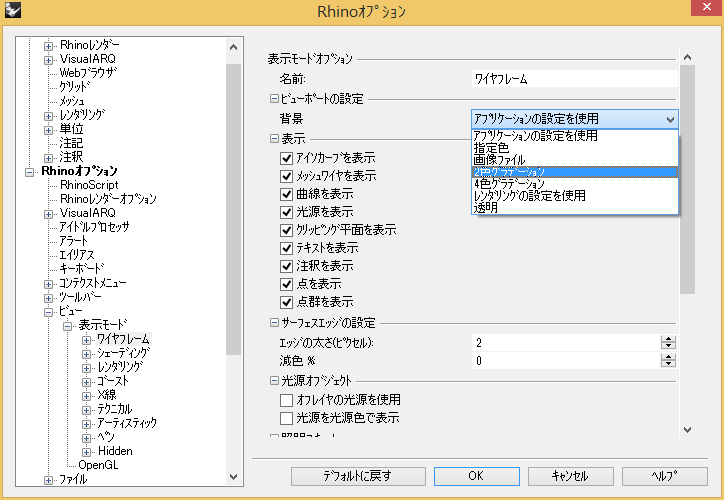Edit the 名前 field ワイヤフレーム
Image resolution: width=724 pixels, height=500 pixels.
point(574,79)
